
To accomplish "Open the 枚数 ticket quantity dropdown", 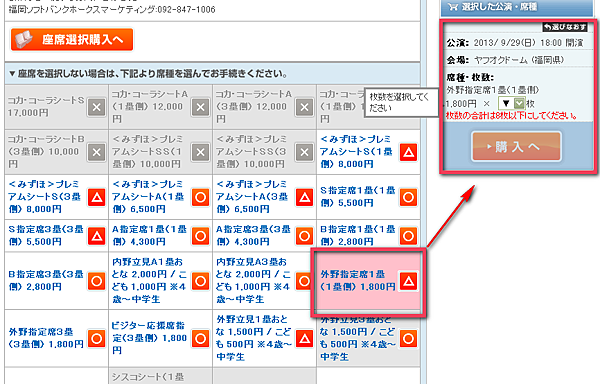I will click(x=511, y=103).
